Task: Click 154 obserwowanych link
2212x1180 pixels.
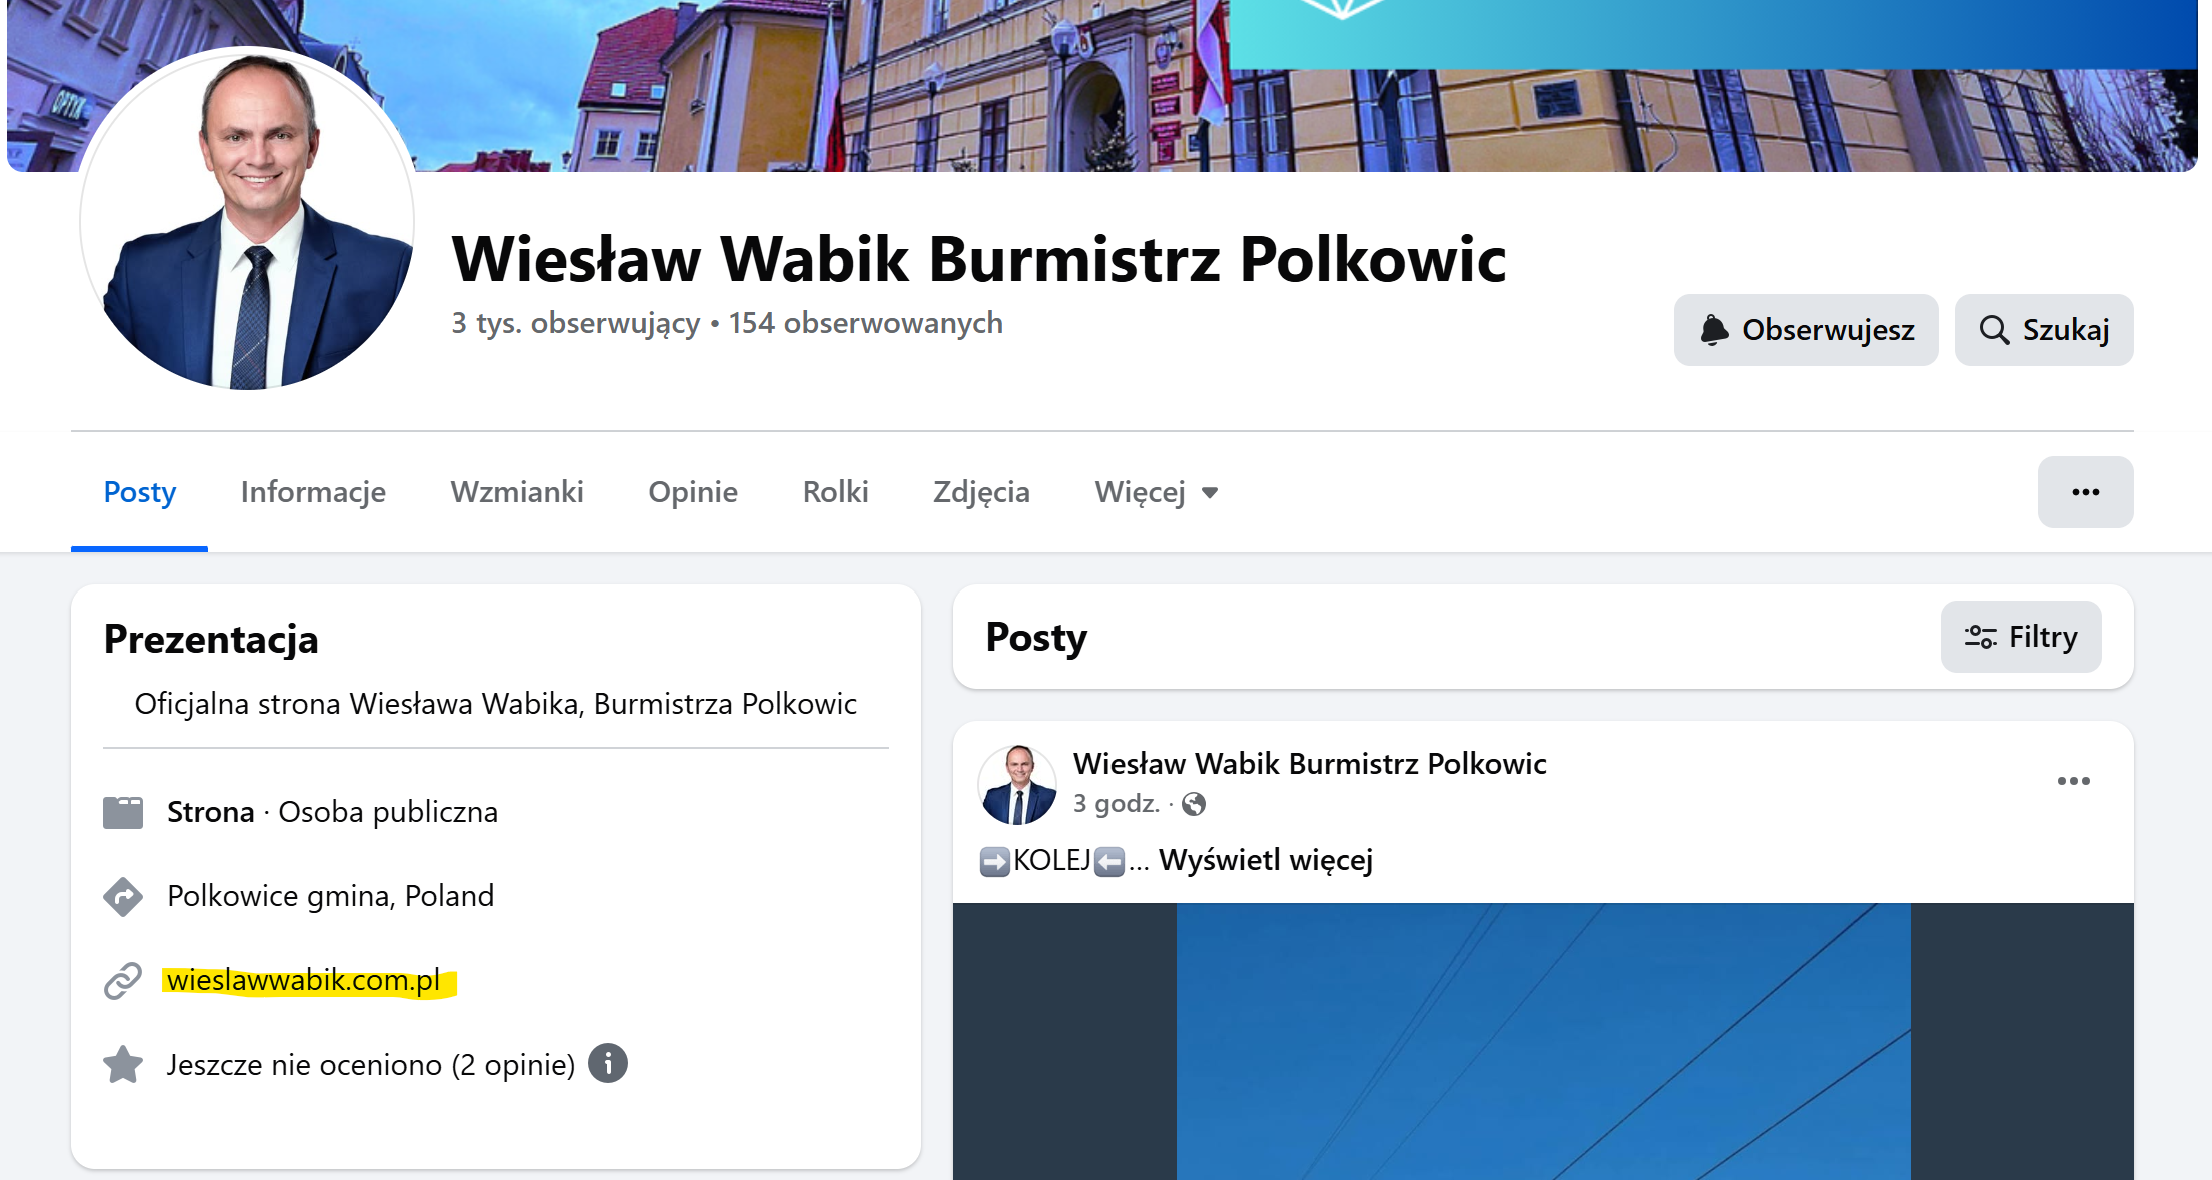Action: coord(865,323)
